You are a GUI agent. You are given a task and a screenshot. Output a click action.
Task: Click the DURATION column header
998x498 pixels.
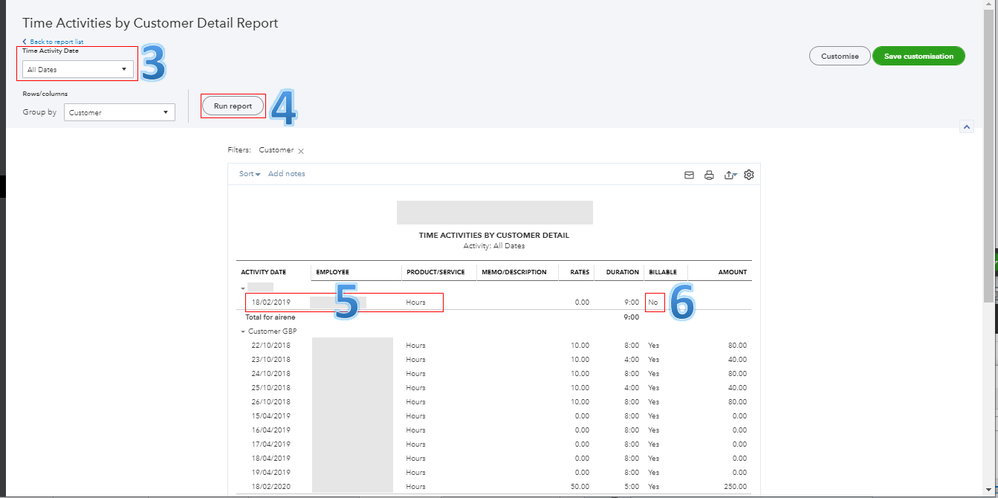click(x=622, y=272)
